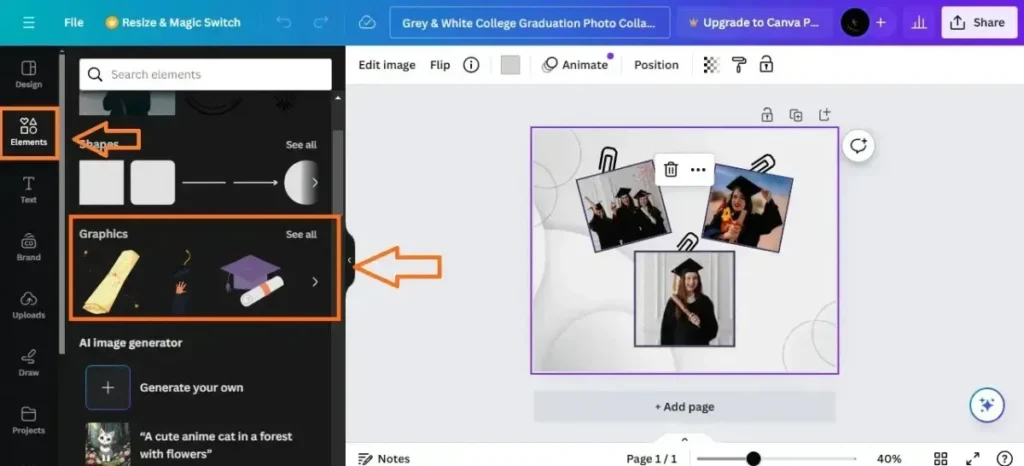Adjust the zoom slider handle
The image size is (1024, 466).
[753, 458]
